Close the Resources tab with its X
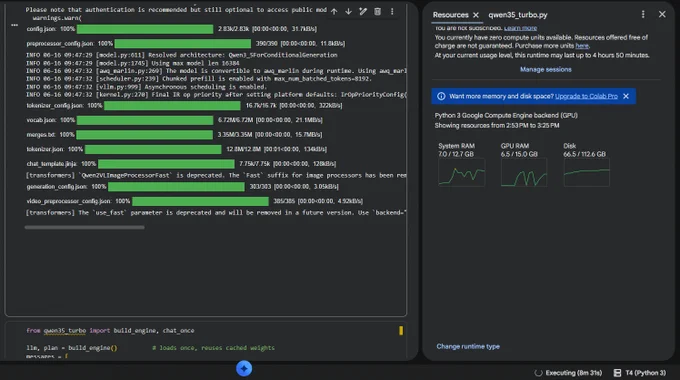The image size is (680, 380). click(476, 15)
